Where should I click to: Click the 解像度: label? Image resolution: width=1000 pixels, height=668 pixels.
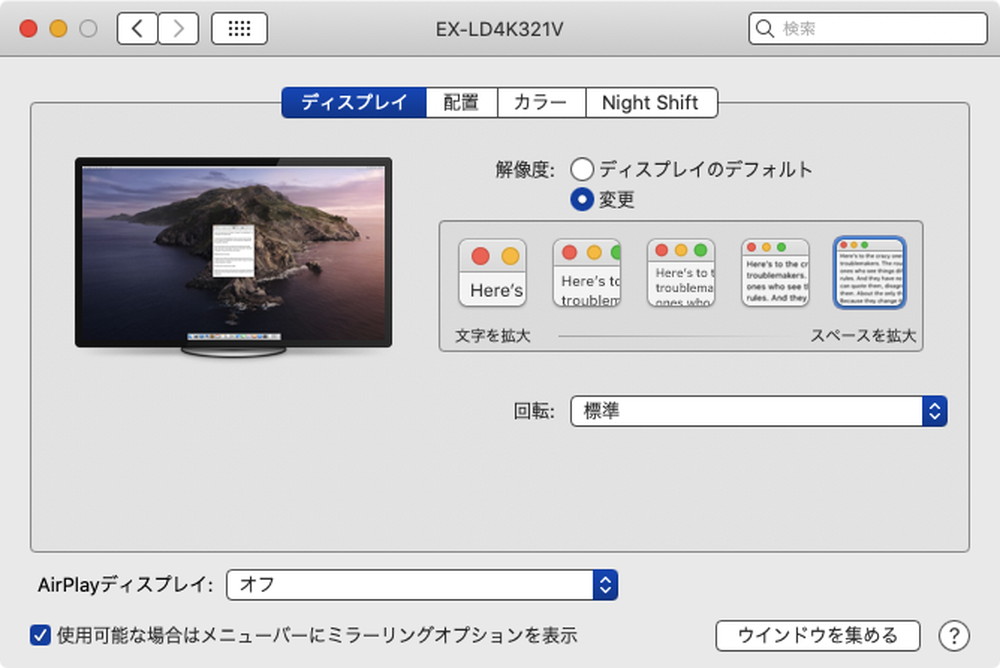(x=525, y=170)
